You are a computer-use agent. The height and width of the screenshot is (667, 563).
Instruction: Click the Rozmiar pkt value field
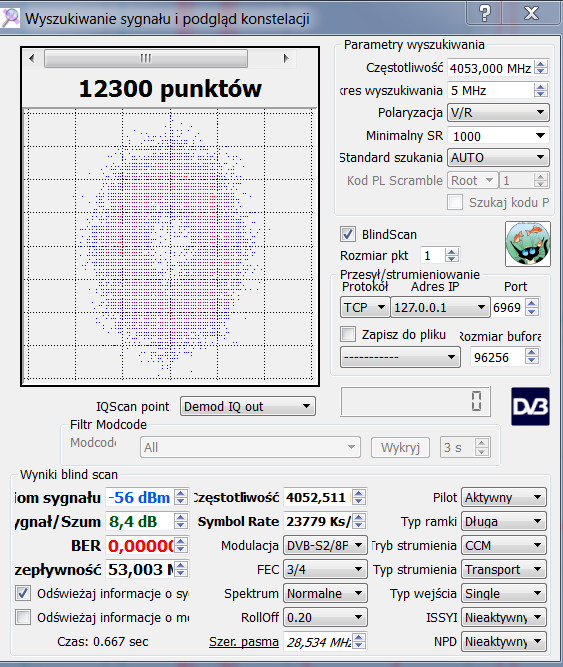click(x=432, y=255)
